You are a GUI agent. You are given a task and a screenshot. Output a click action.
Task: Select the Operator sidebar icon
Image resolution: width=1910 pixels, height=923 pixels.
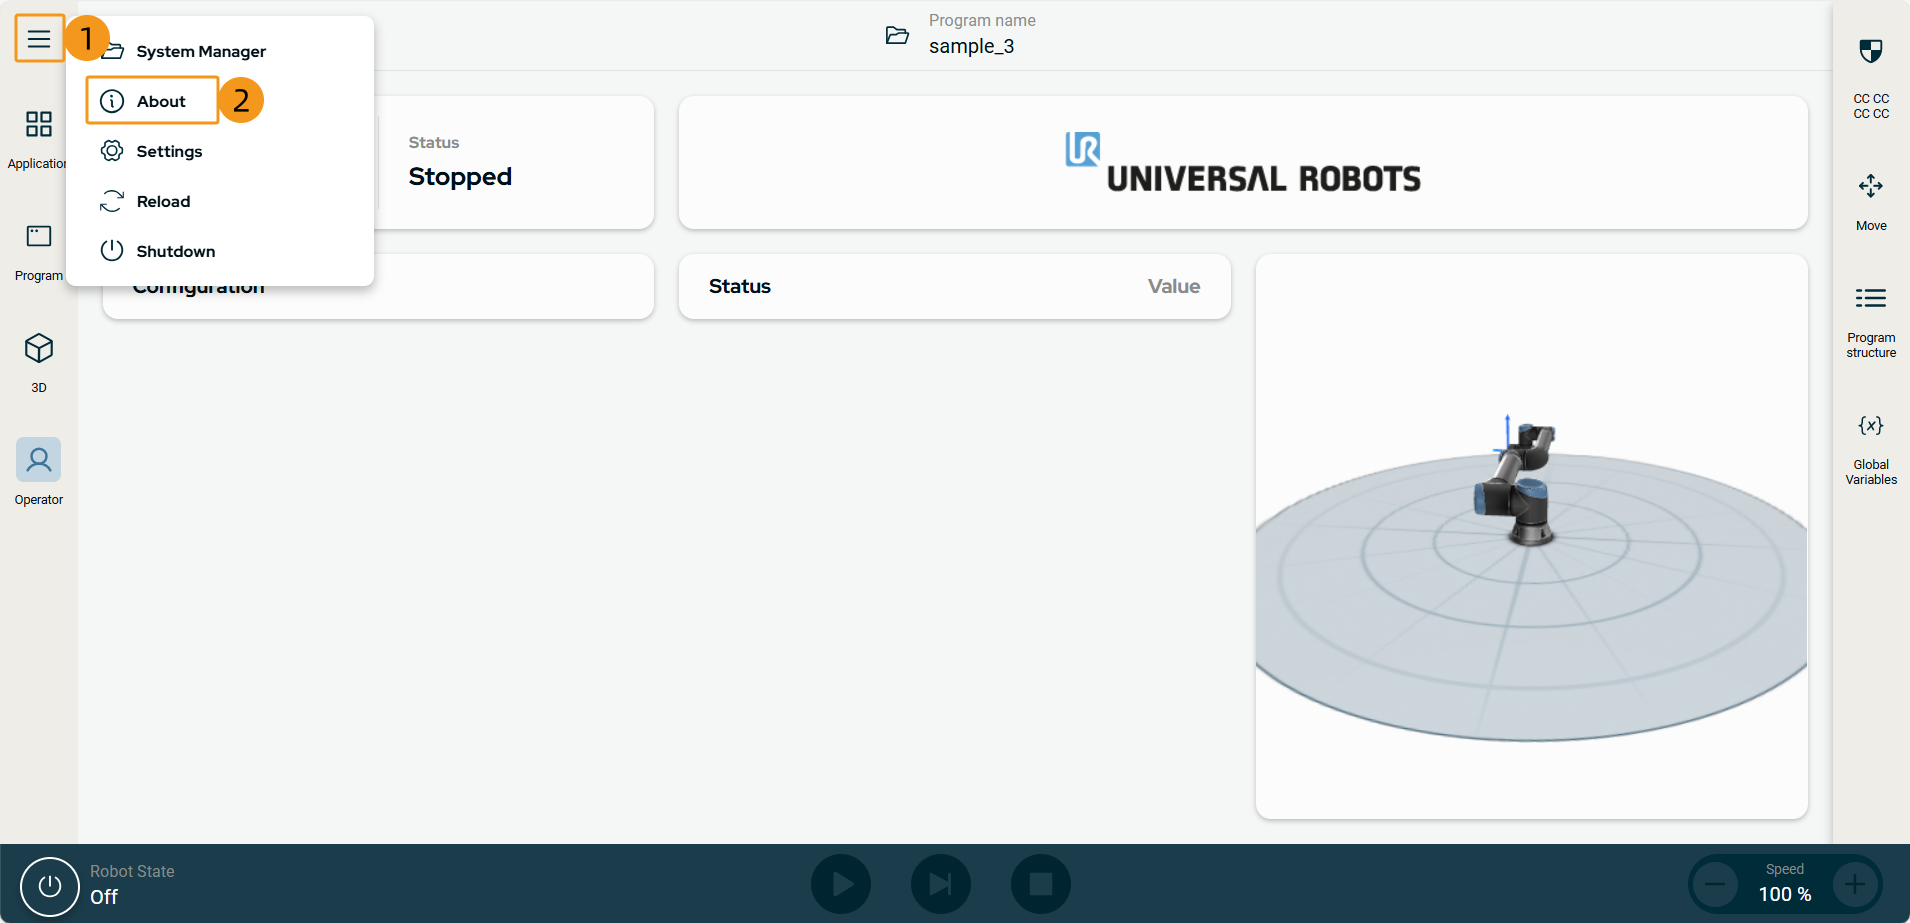pos(39,460)
